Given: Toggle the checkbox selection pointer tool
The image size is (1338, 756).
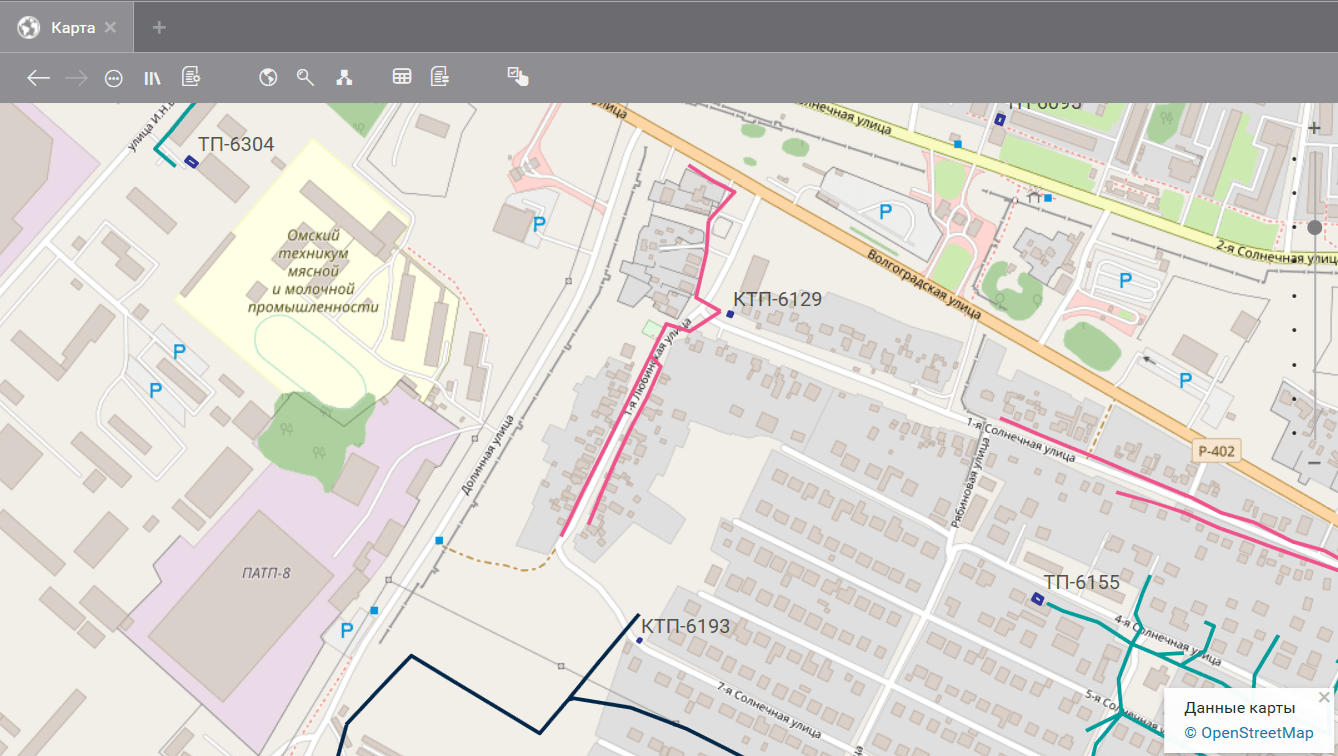Looking at the screenshot, I should (x=517, y=77).
